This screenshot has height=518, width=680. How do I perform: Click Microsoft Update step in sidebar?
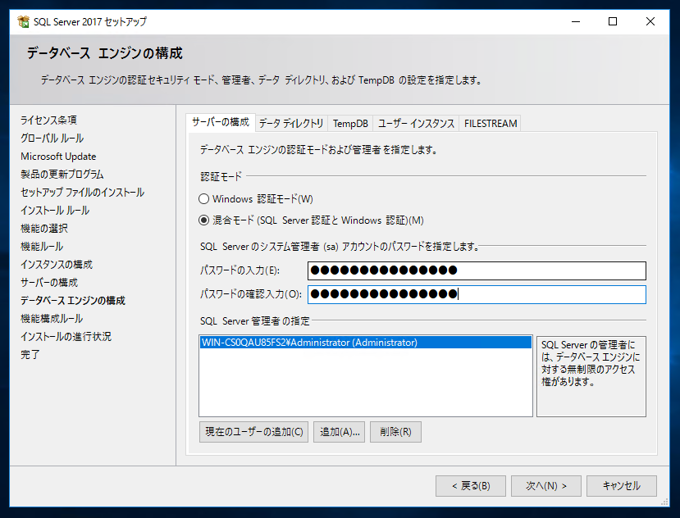coord(58,156)
